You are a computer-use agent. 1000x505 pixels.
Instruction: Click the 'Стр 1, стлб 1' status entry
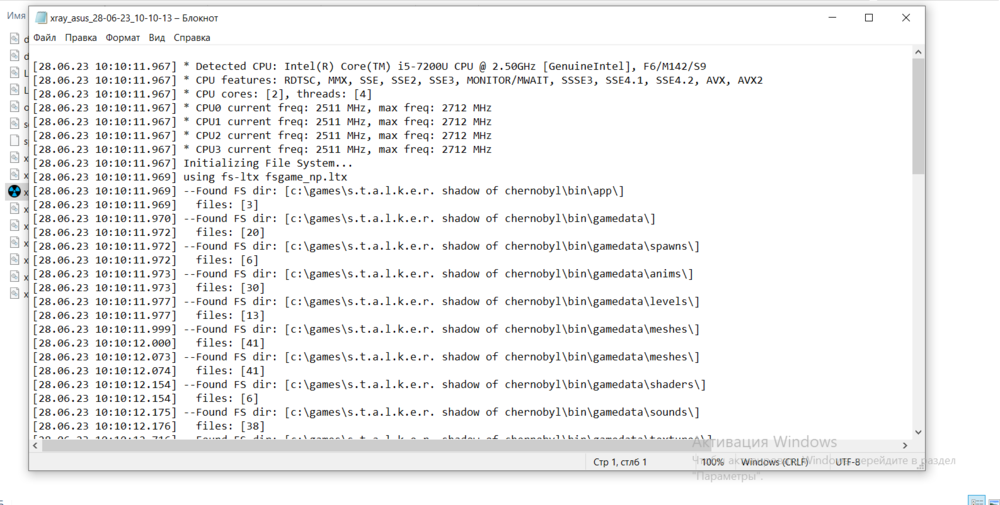click(620, 462)
